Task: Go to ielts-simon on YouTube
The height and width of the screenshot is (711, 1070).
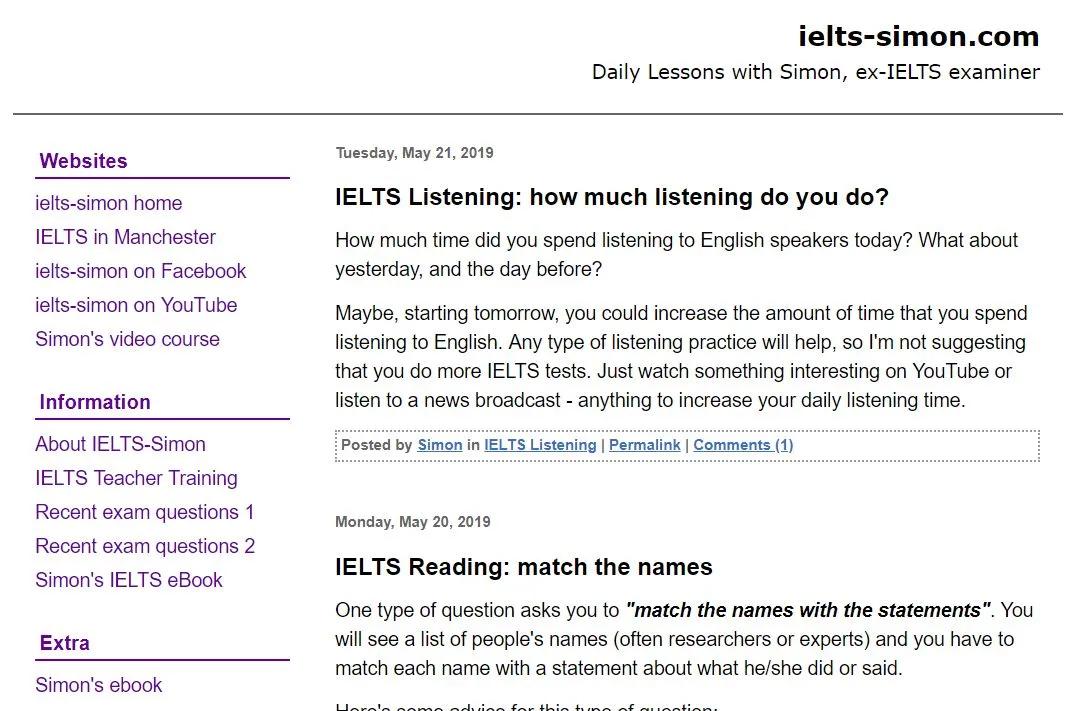Action: pyautogui.click(x=136, y=305)
